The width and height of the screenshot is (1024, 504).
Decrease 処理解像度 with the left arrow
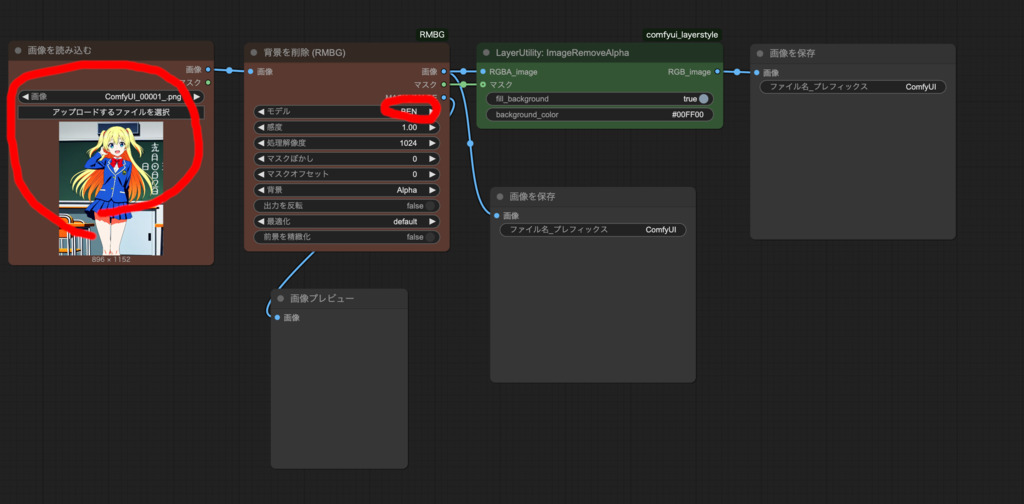(261, 143)
